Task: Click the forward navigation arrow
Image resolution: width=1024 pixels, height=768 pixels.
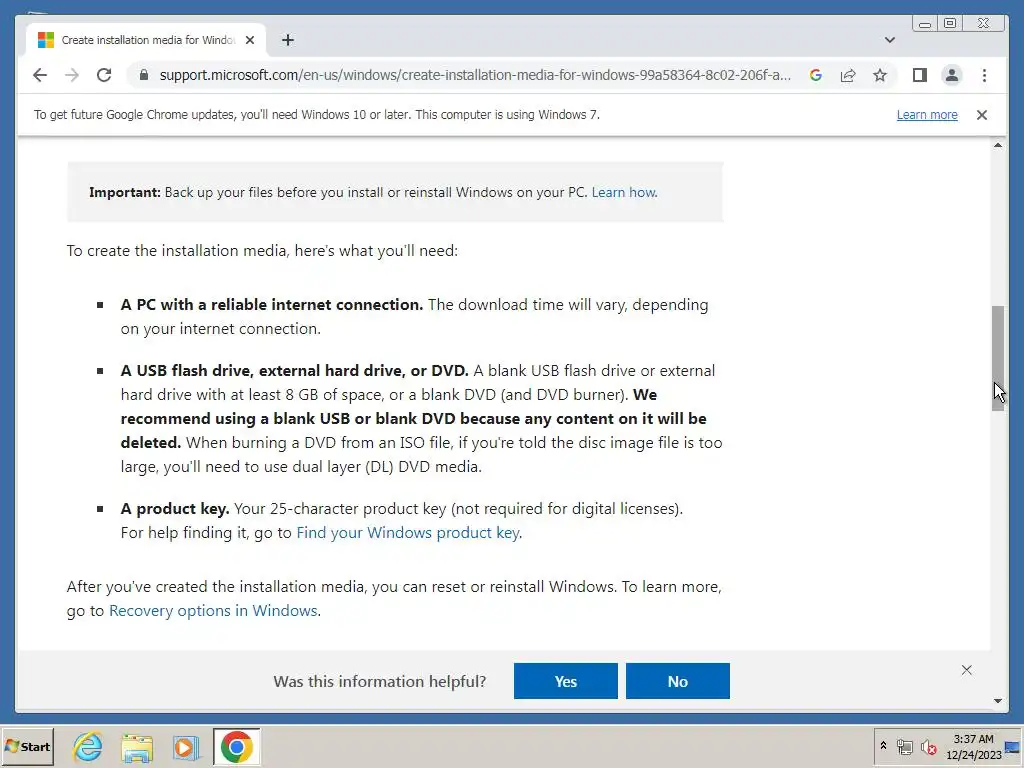Action: 72,75
